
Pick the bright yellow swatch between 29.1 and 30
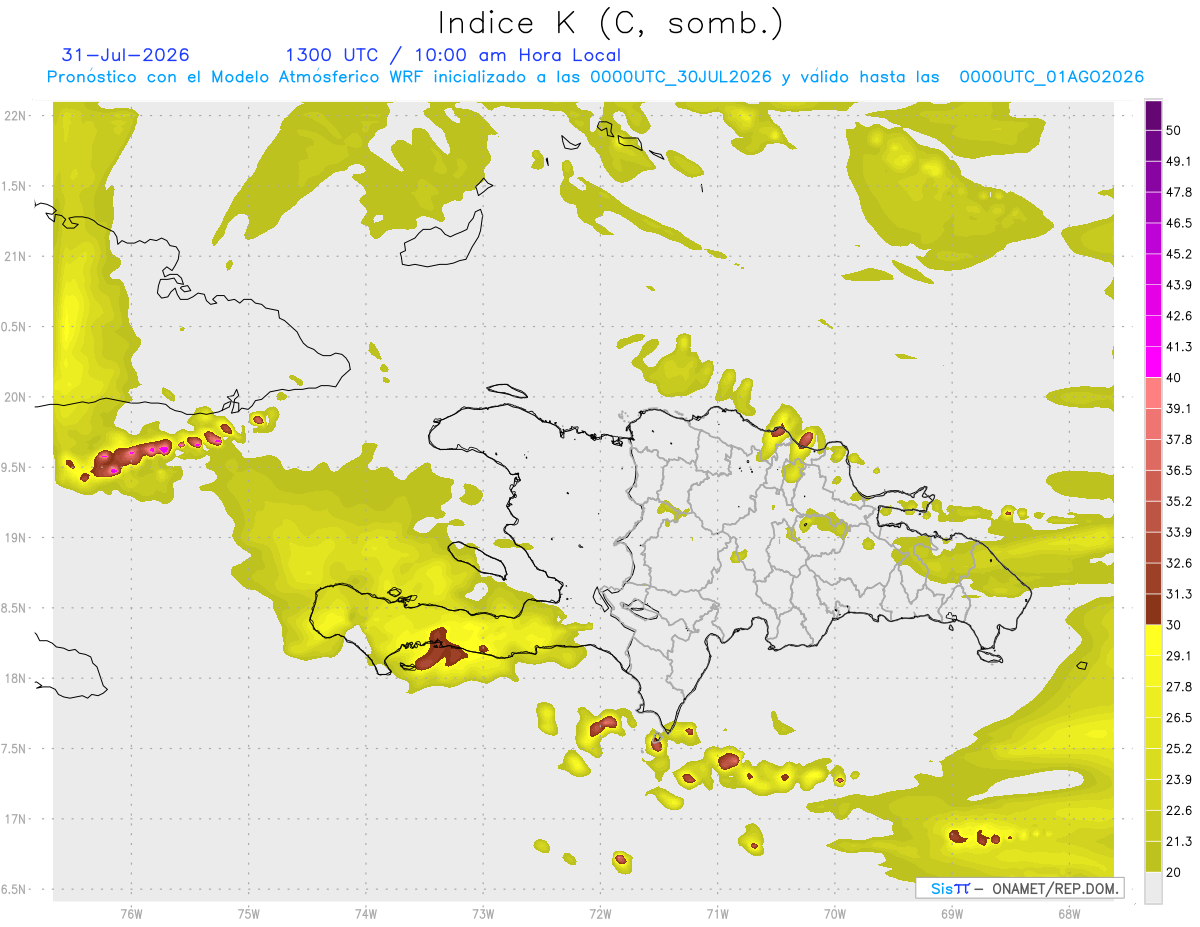point(1153,641)
